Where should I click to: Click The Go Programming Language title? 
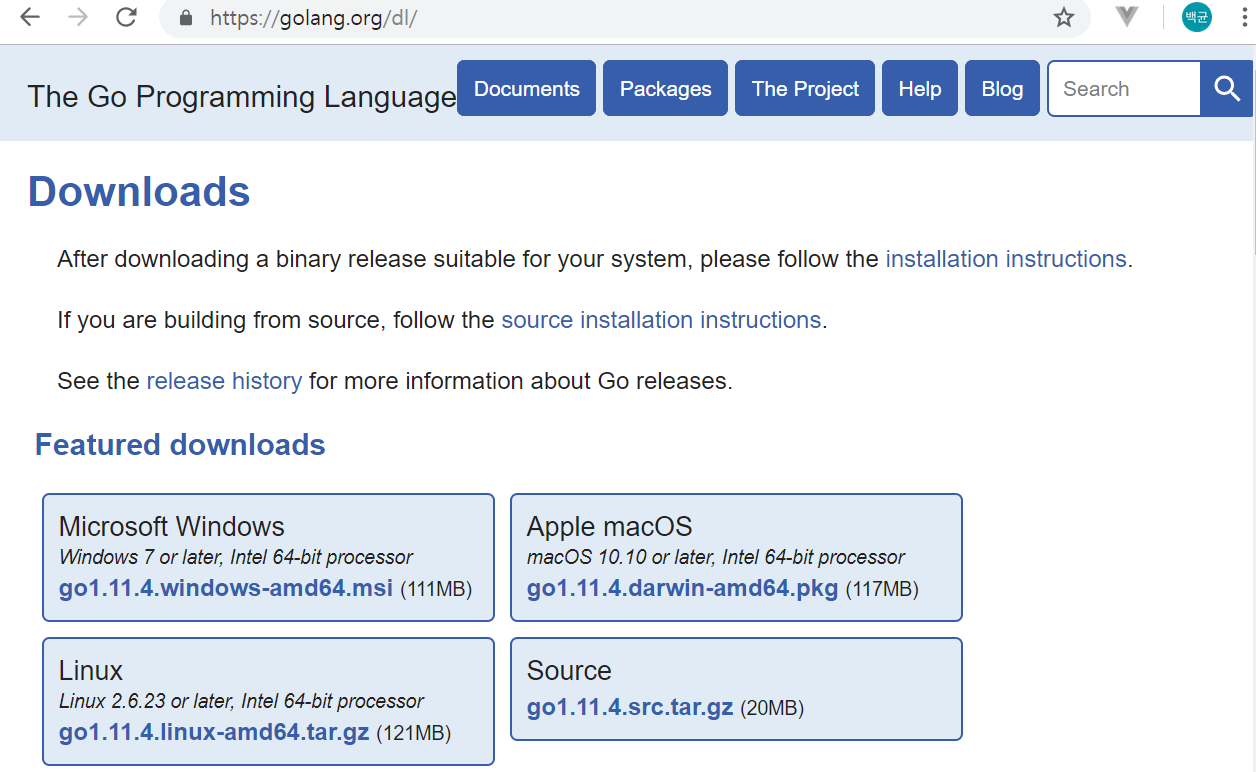(242, 97)
